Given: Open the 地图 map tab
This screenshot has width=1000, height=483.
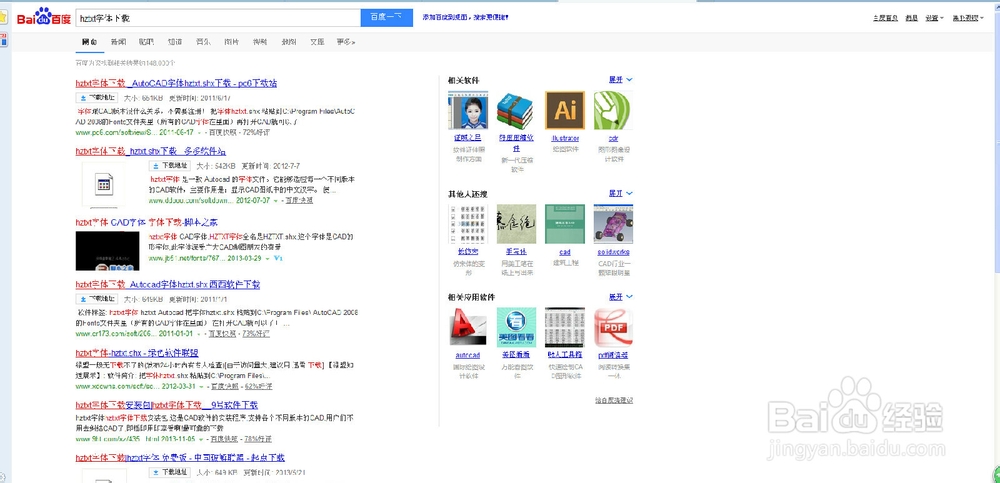Looking at the screenshot, I should point(288,42).
